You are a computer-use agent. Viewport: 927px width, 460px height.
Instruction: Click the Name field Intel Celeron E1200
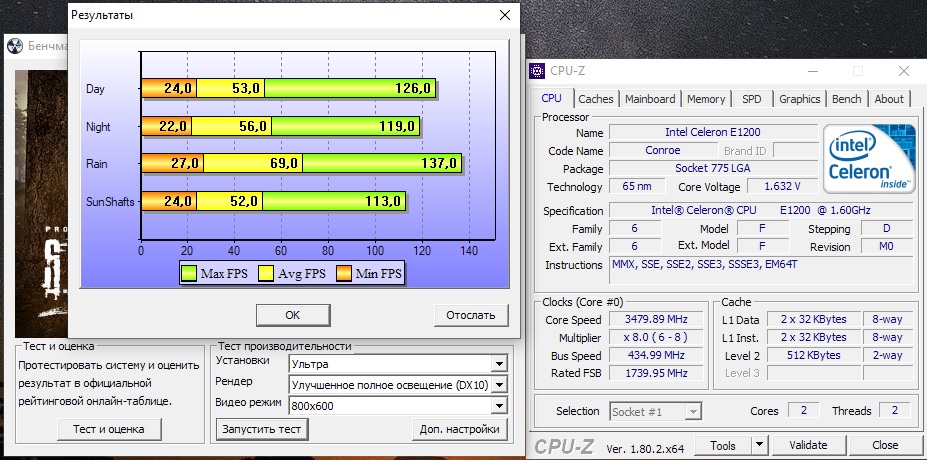713,132
